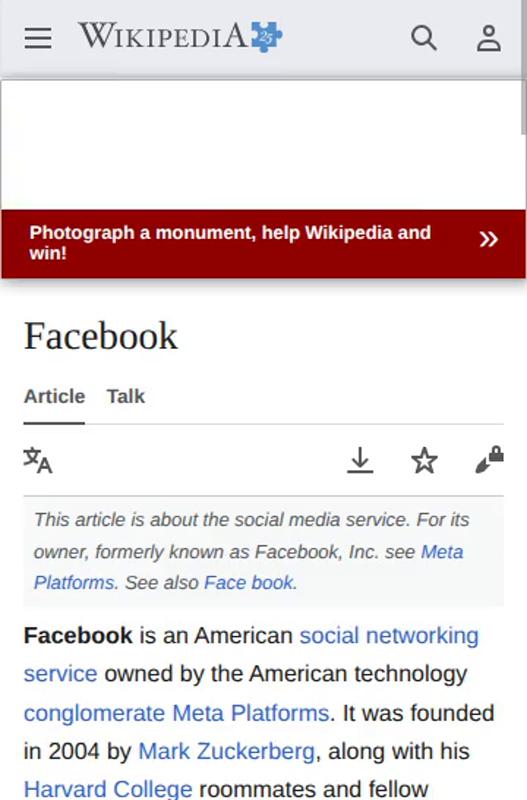
Task: Open the hamburger main menu
Action: 38,38
